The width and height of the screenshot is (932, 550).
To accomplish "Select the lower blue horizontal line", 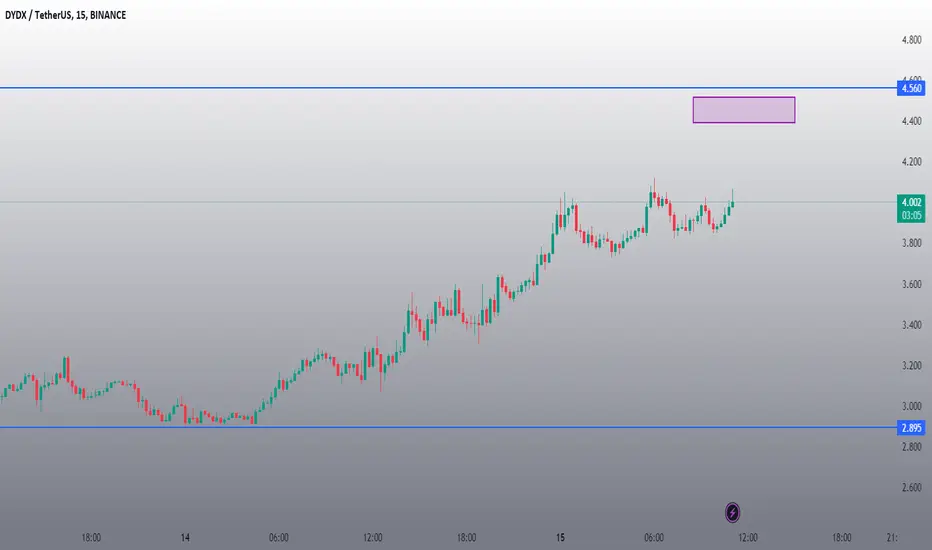I will pos(448,427).
